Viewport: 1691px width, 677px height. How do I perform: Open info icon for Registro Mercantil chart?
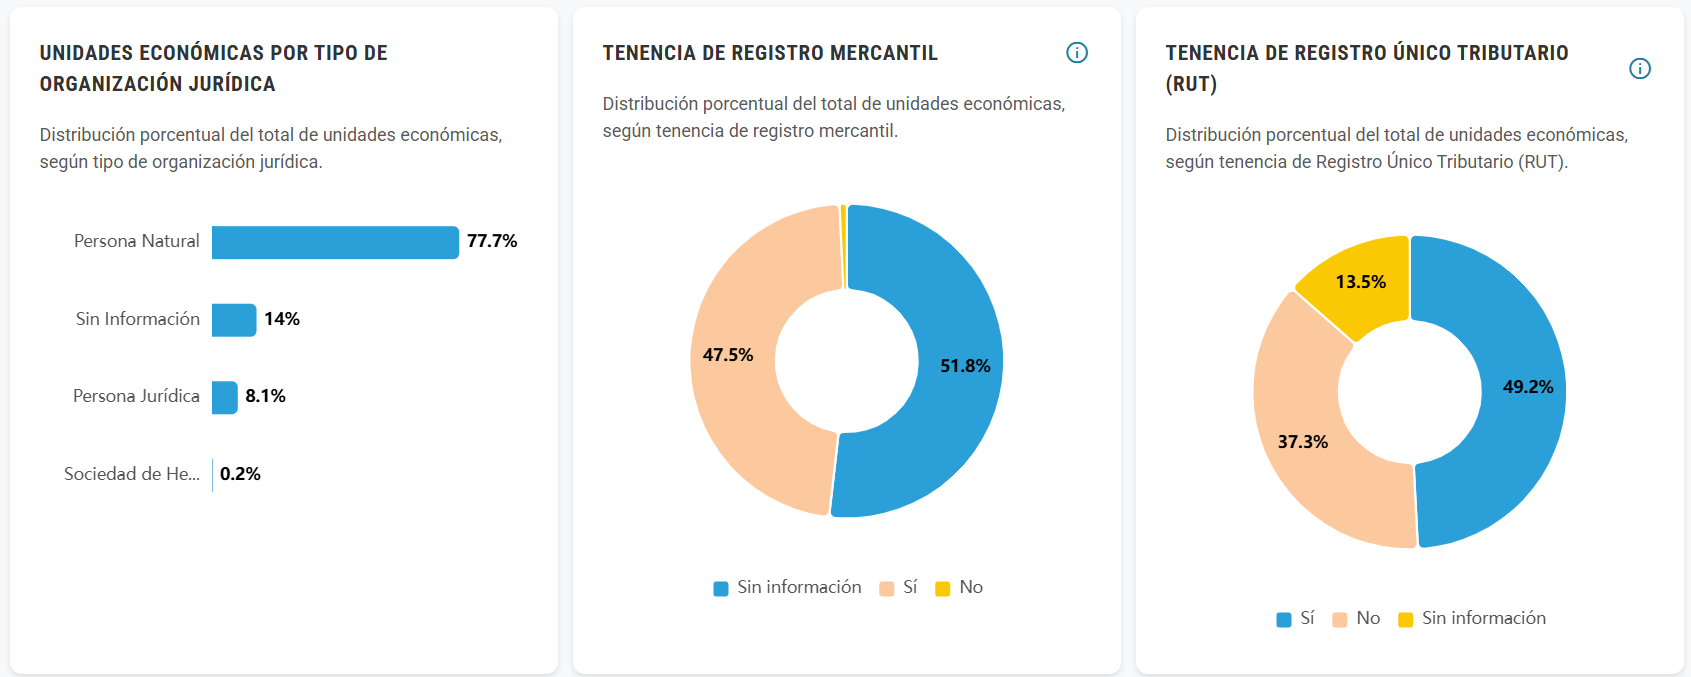1076,53
